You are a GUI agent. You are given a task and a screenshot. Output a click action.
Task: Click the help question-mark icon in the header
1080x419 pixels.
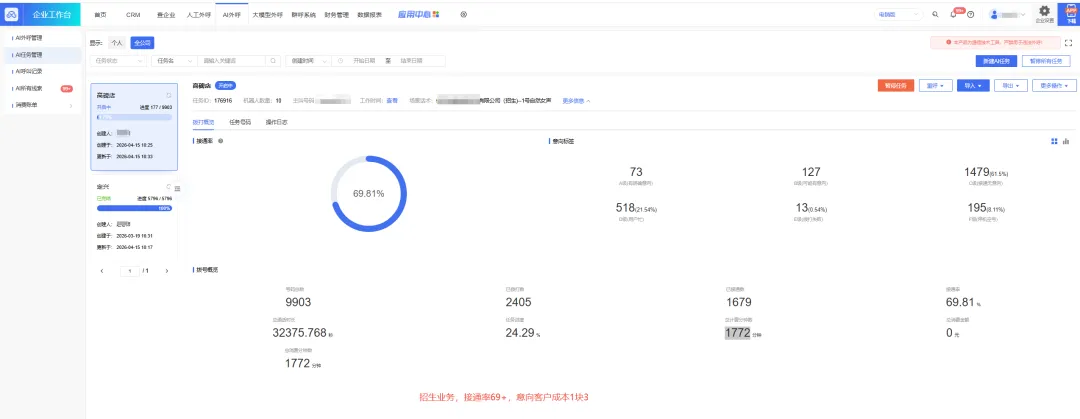[x=970, y=14]
